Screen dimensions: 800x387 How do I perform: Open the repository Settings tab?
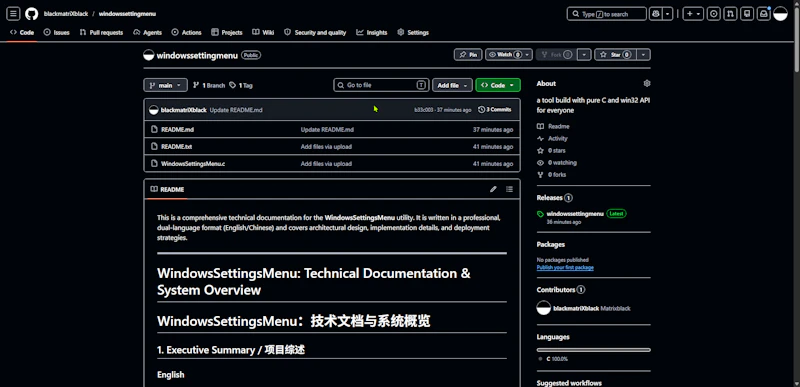pos(413,32)
